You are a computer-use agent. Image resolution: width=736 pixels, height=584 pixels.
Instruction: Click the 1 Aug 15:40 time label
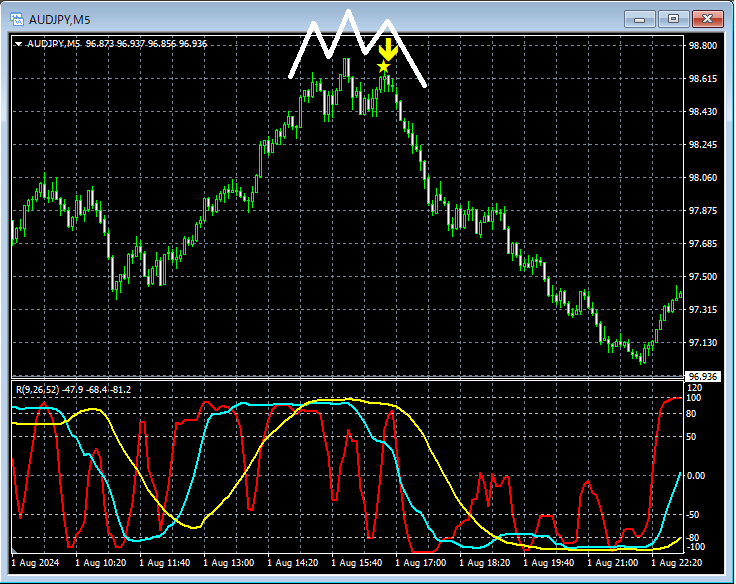coord(356,562)
